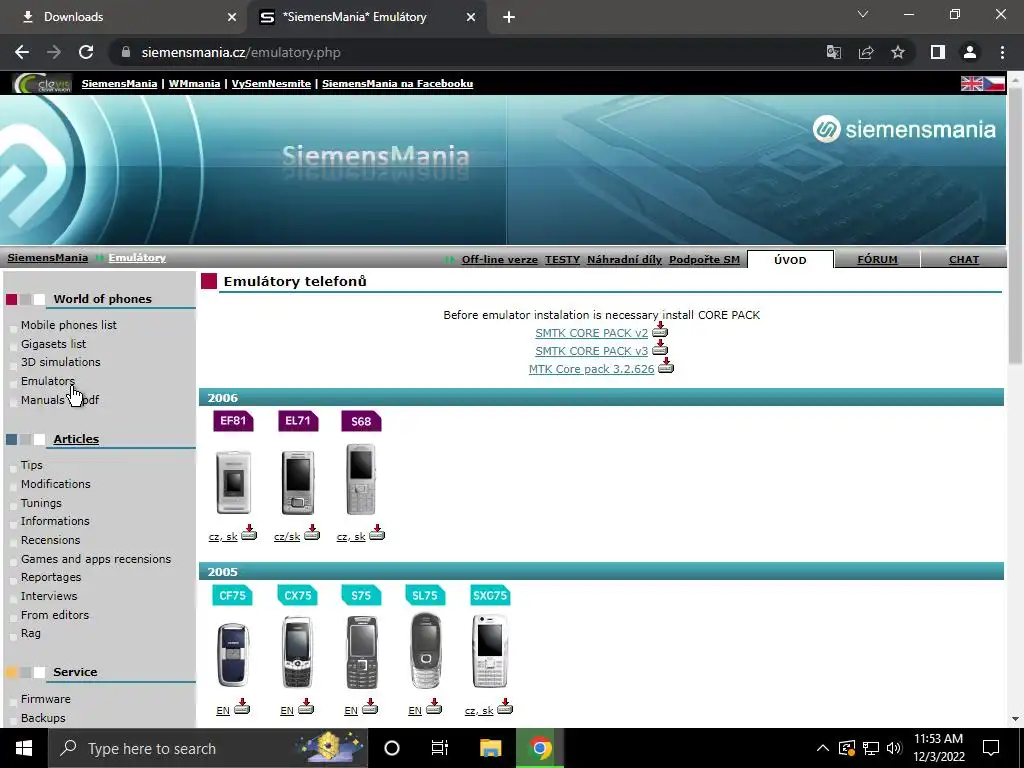Switch to the Downloads tab
The image size is (1024, 768).
(124, 17)
